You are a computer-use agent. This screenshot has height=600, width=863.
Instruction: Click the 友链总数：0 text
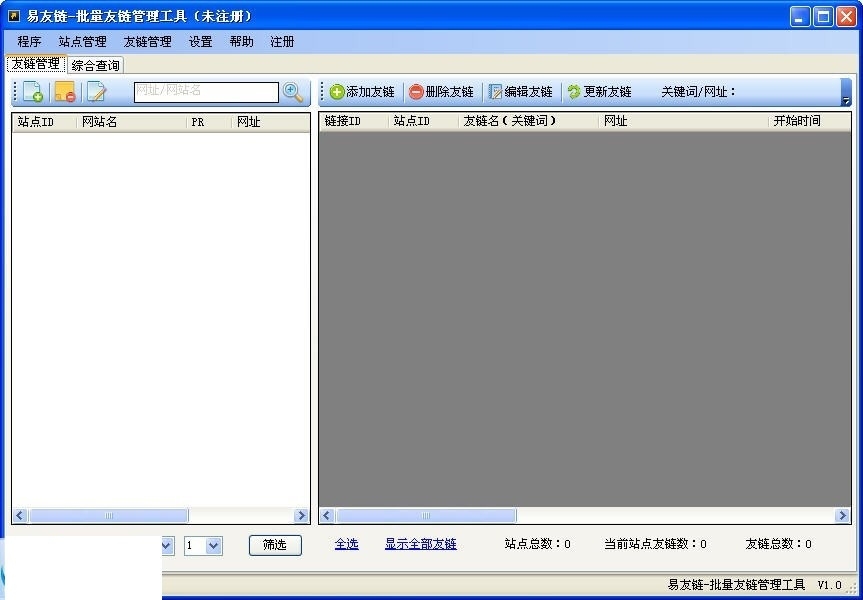pos(778,544)
